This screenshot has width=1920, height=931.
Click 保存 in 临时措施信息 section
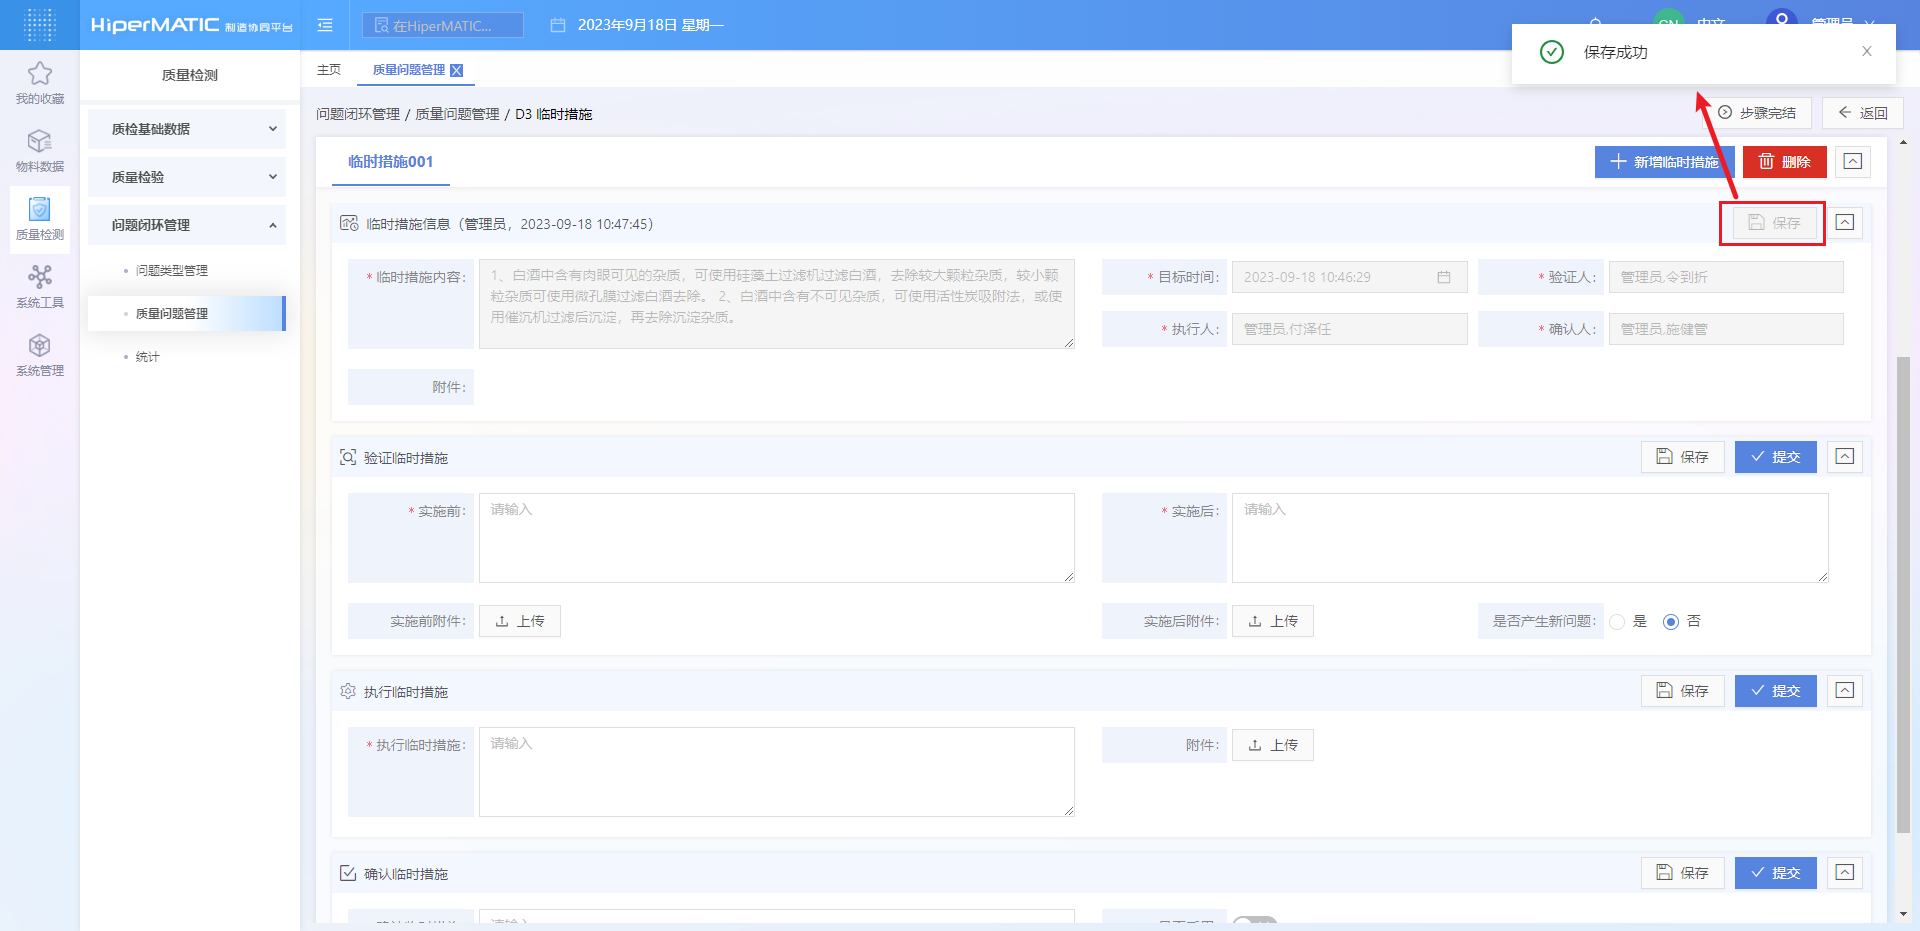click(x=1774, y=223)
